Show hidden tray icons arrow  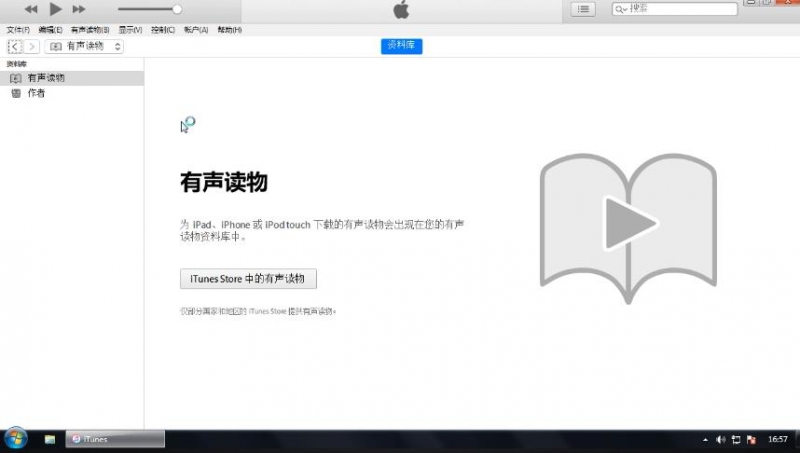tap(705, 439)
